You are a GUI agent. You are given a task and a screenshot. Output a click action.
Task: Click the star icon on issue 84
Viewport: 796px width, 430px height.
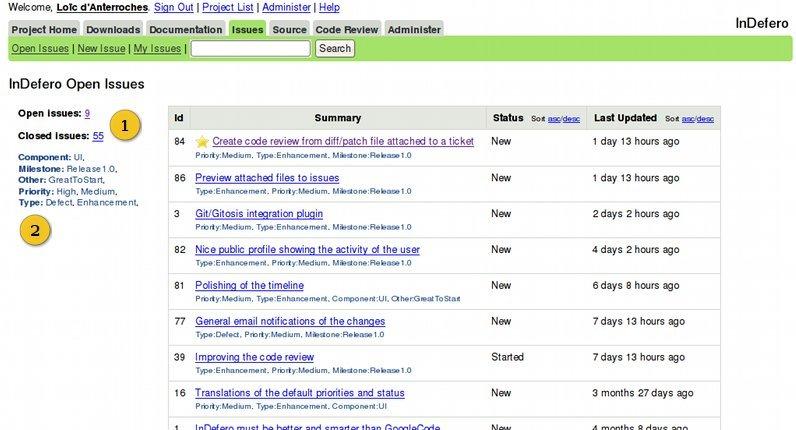(202, 142)
